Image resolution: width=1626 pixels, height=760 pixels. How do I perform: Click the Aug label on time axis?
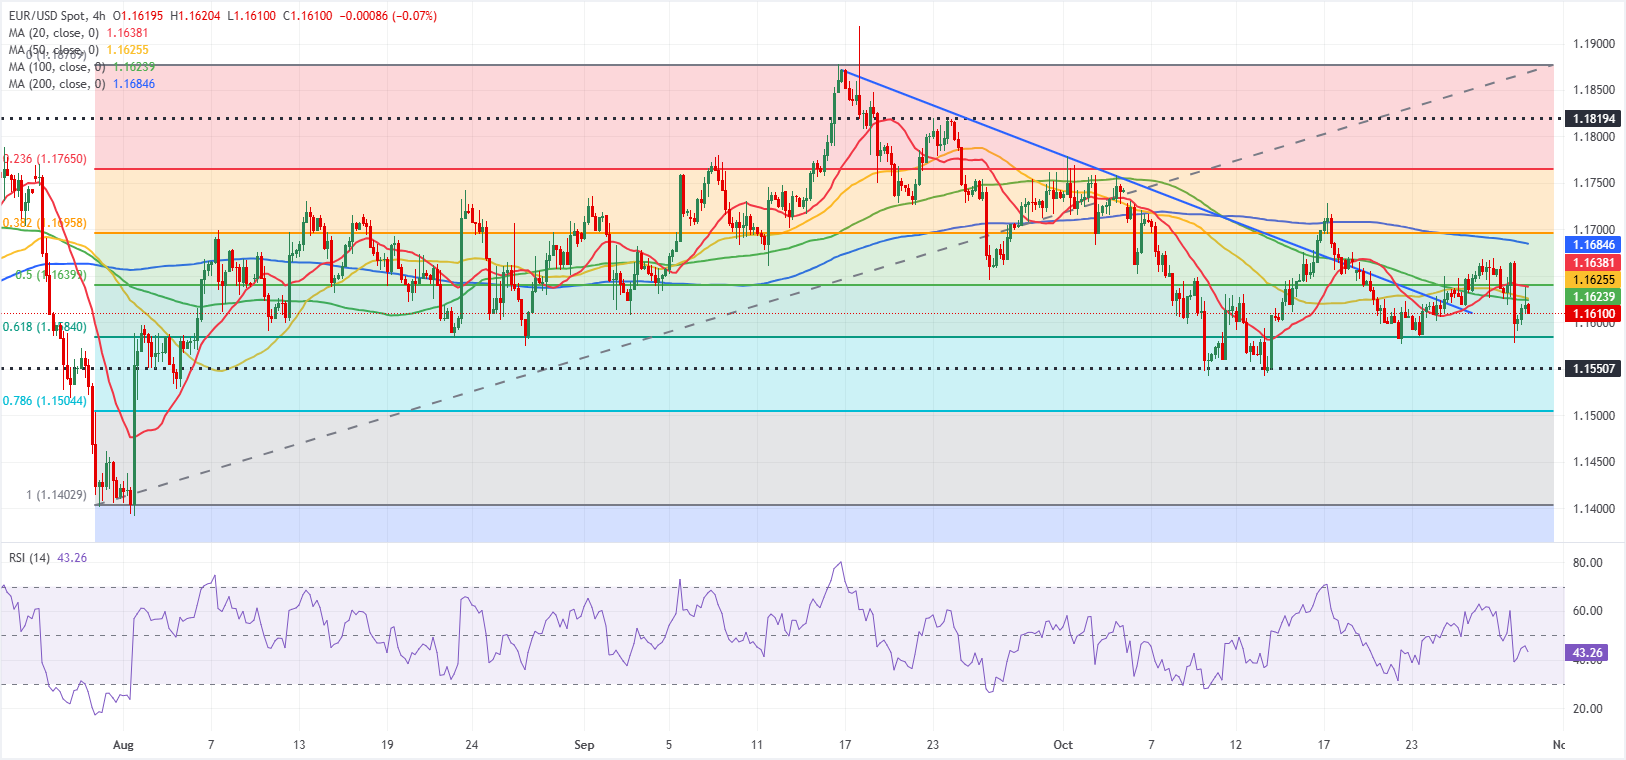point(123,745)
